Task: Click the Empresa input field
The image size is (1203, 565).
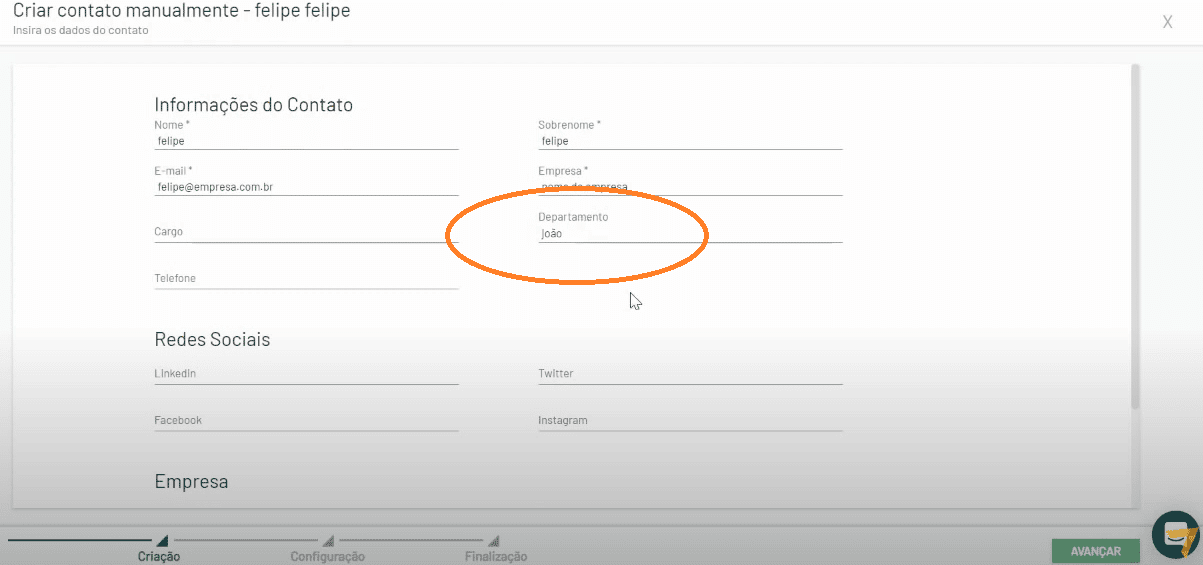Action: 690,187
